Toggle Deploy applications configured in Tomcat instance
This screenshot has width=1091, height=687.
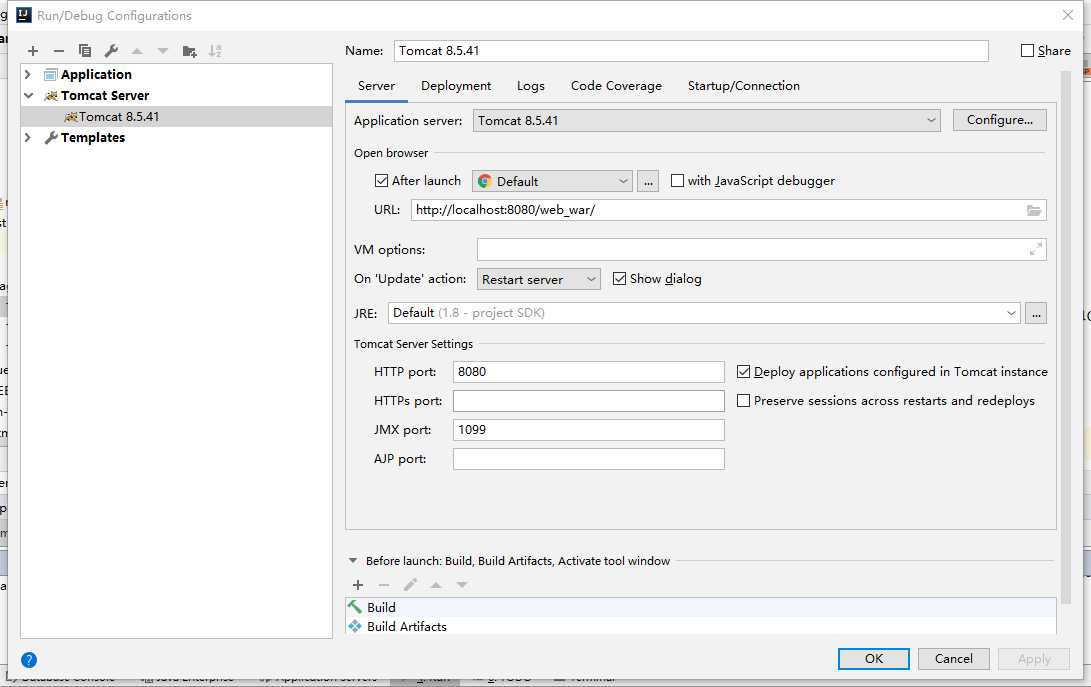click(x=743, y=372)
